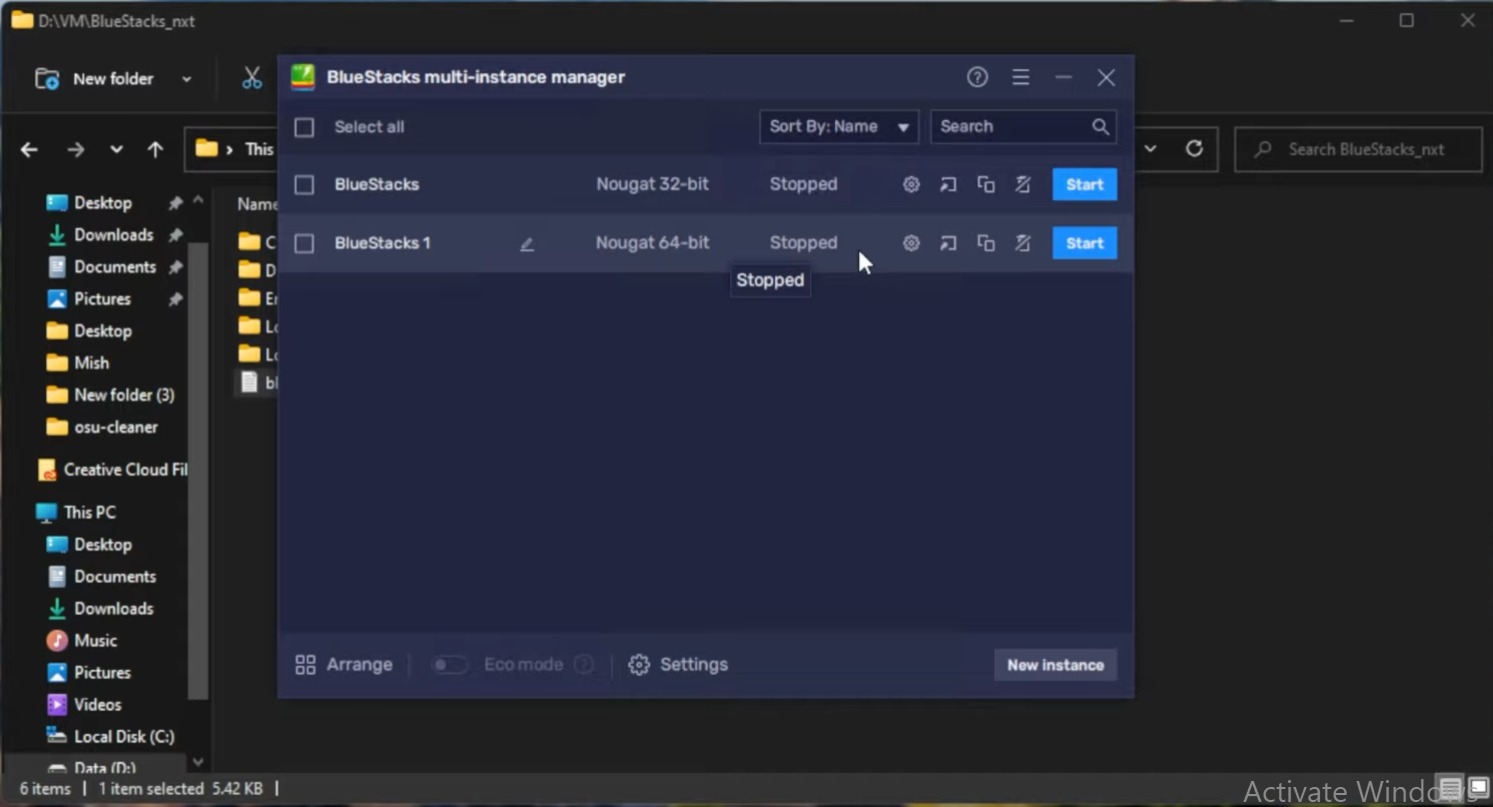Viewport: 1493px width, 807px height.
Task: Expand the address bar history dropdown
Action: [x=1150, y=149]
